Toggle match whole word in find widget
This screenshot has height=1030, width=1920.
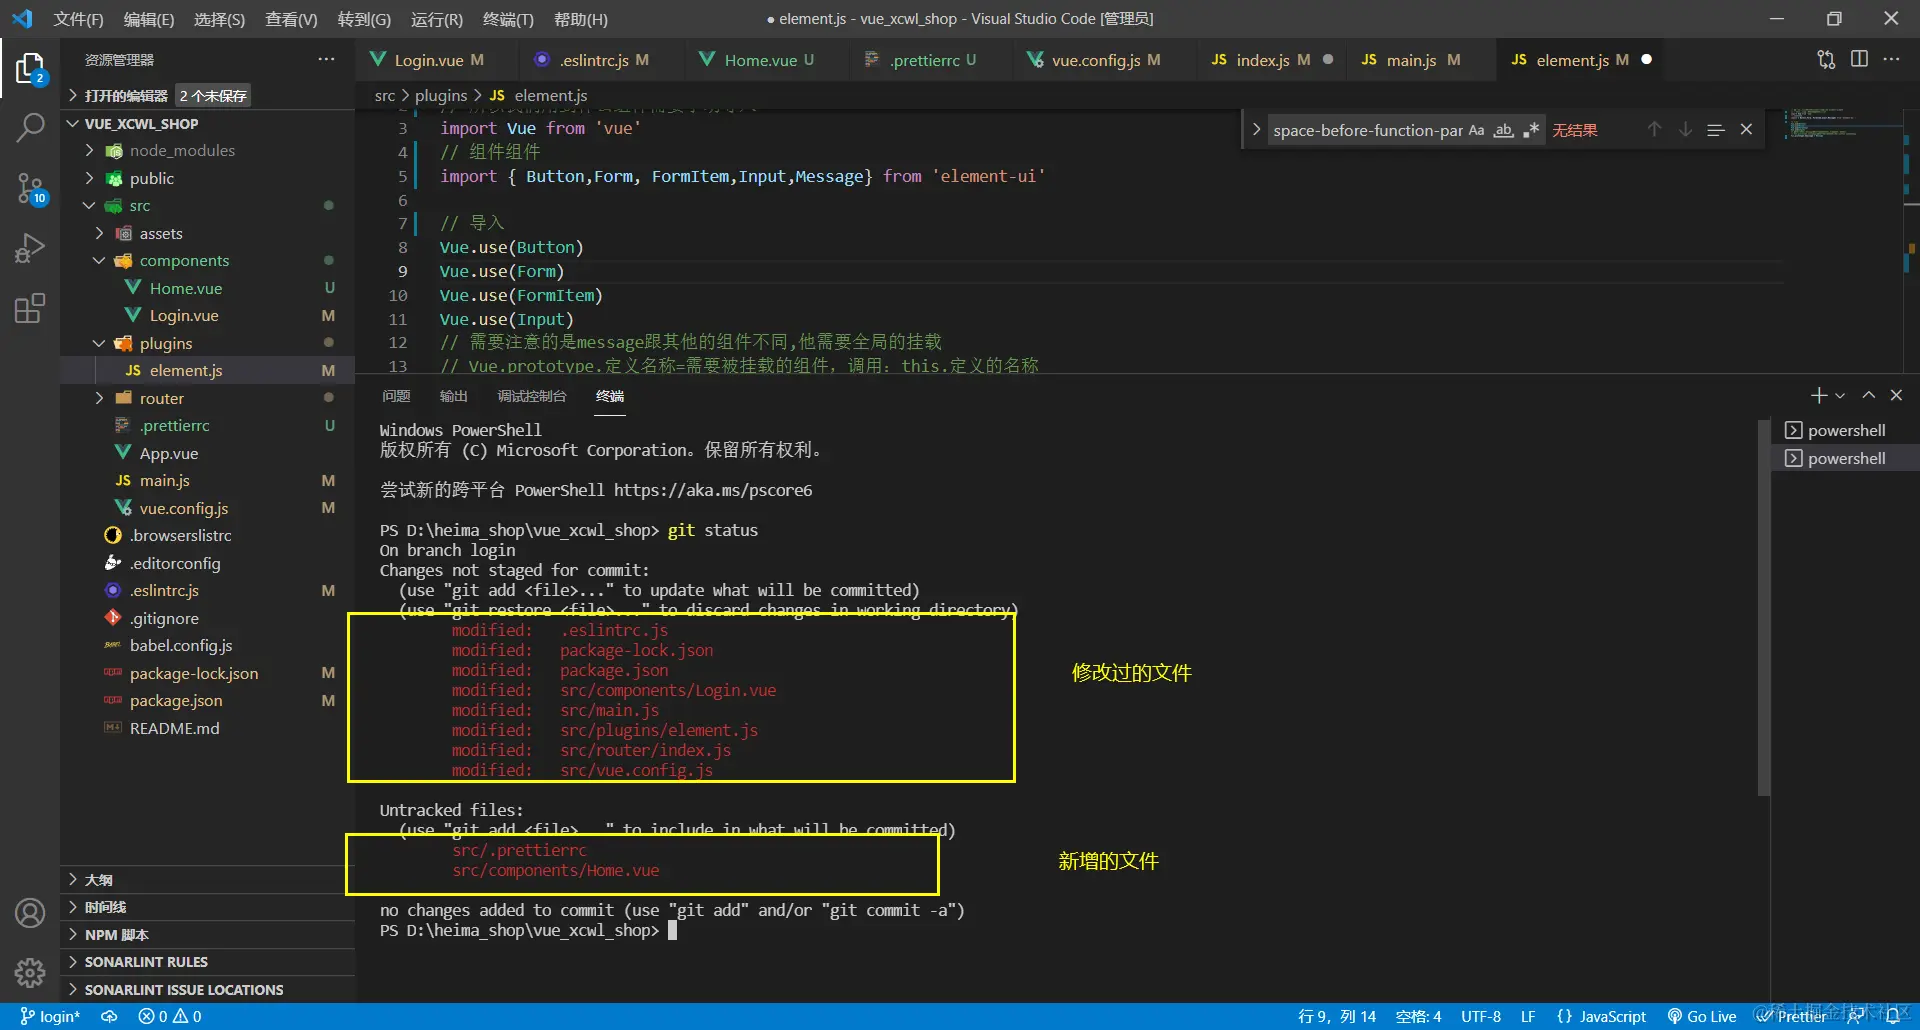1503,130
